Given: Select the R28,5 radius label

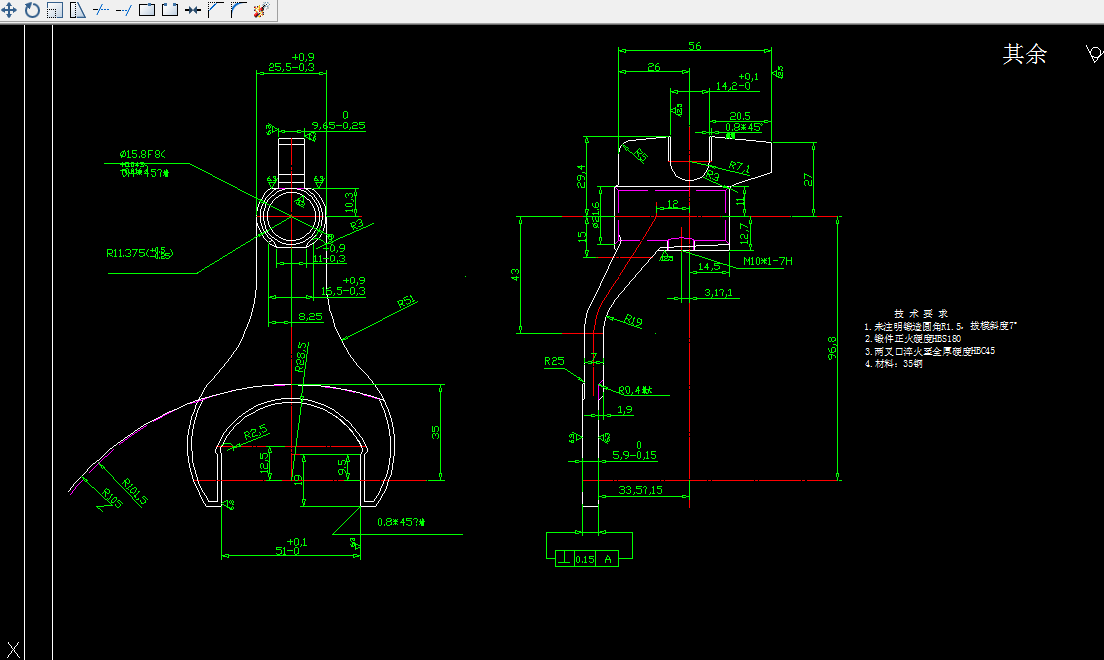Looking at the screenshot, I should (301, 357).
